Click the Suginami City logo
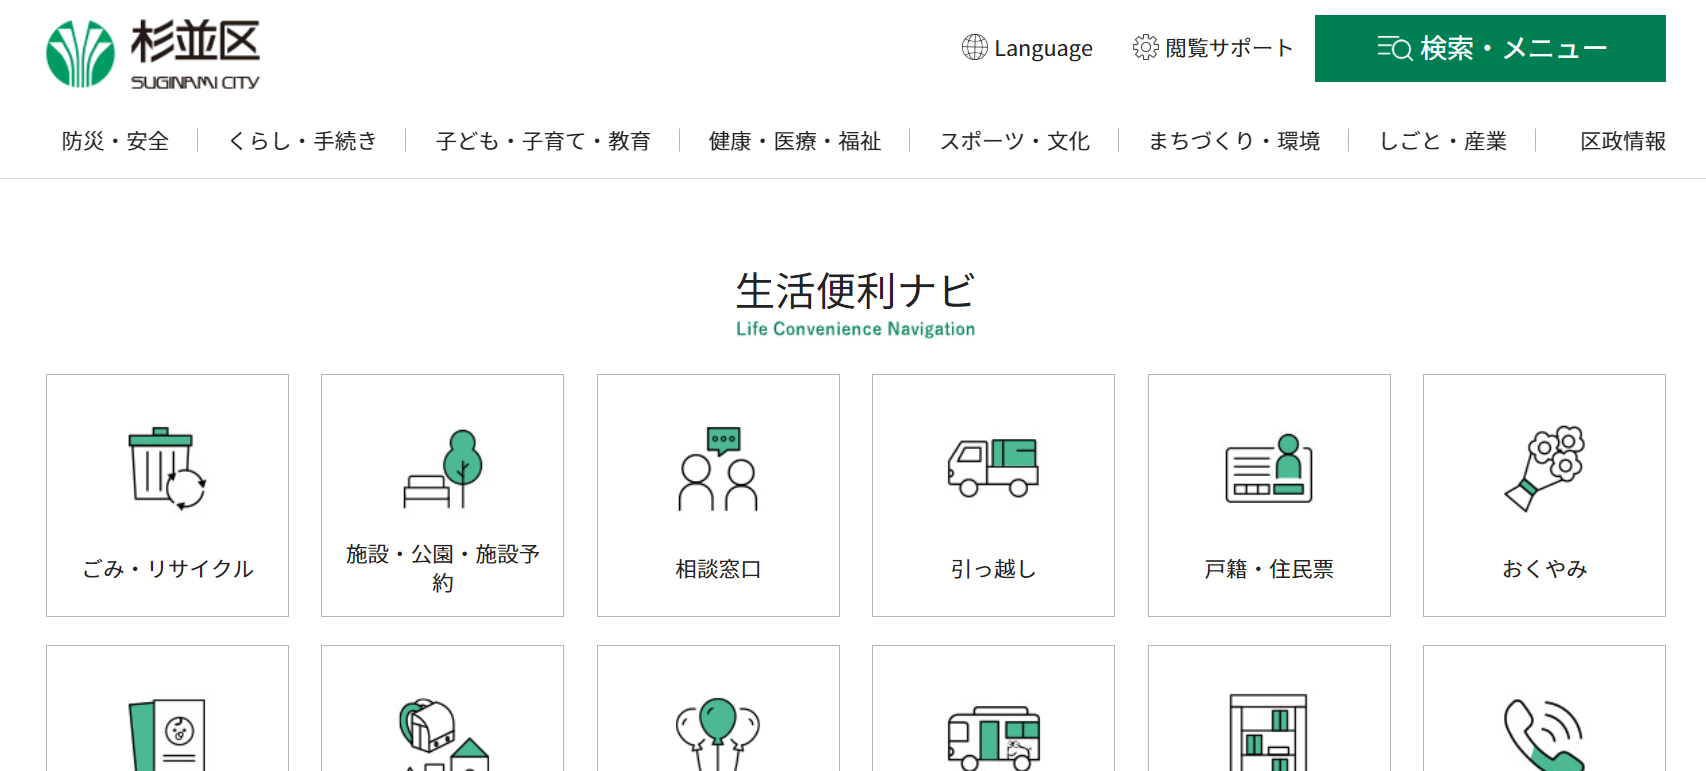The image size is (1706, 771). point(153,54)
